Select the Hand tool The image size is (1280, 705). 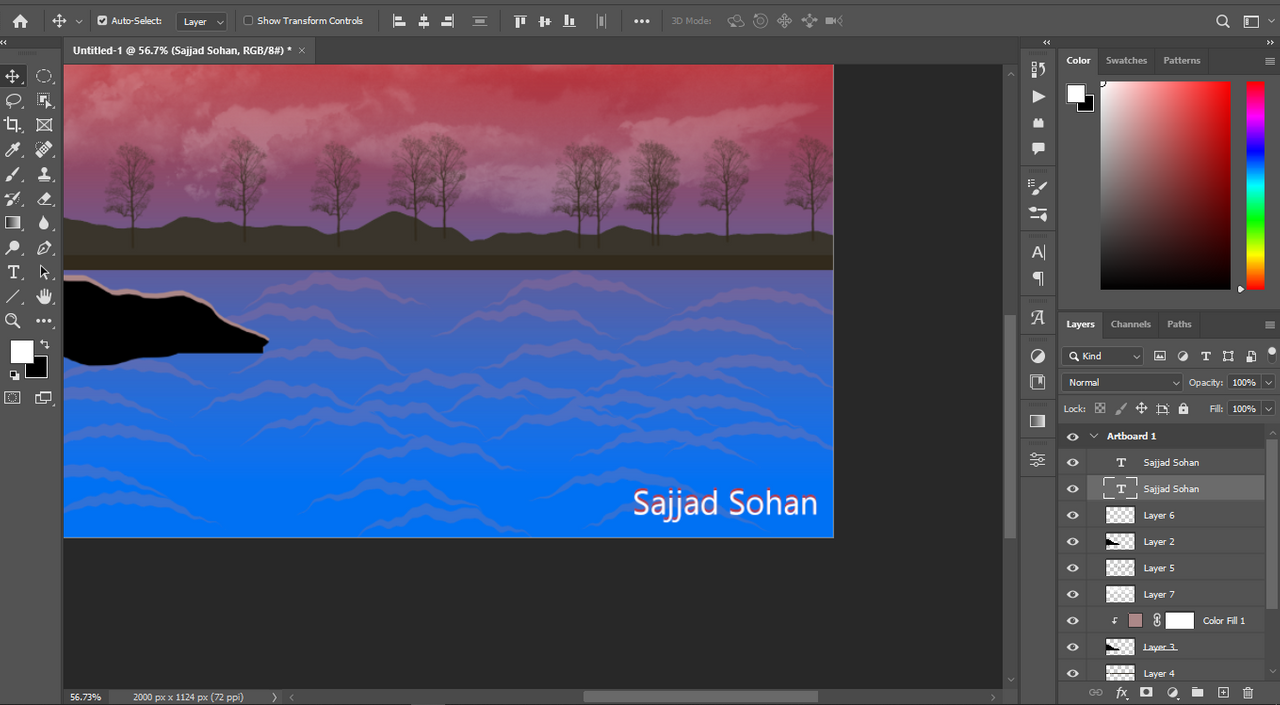click(x=44, y=297)
